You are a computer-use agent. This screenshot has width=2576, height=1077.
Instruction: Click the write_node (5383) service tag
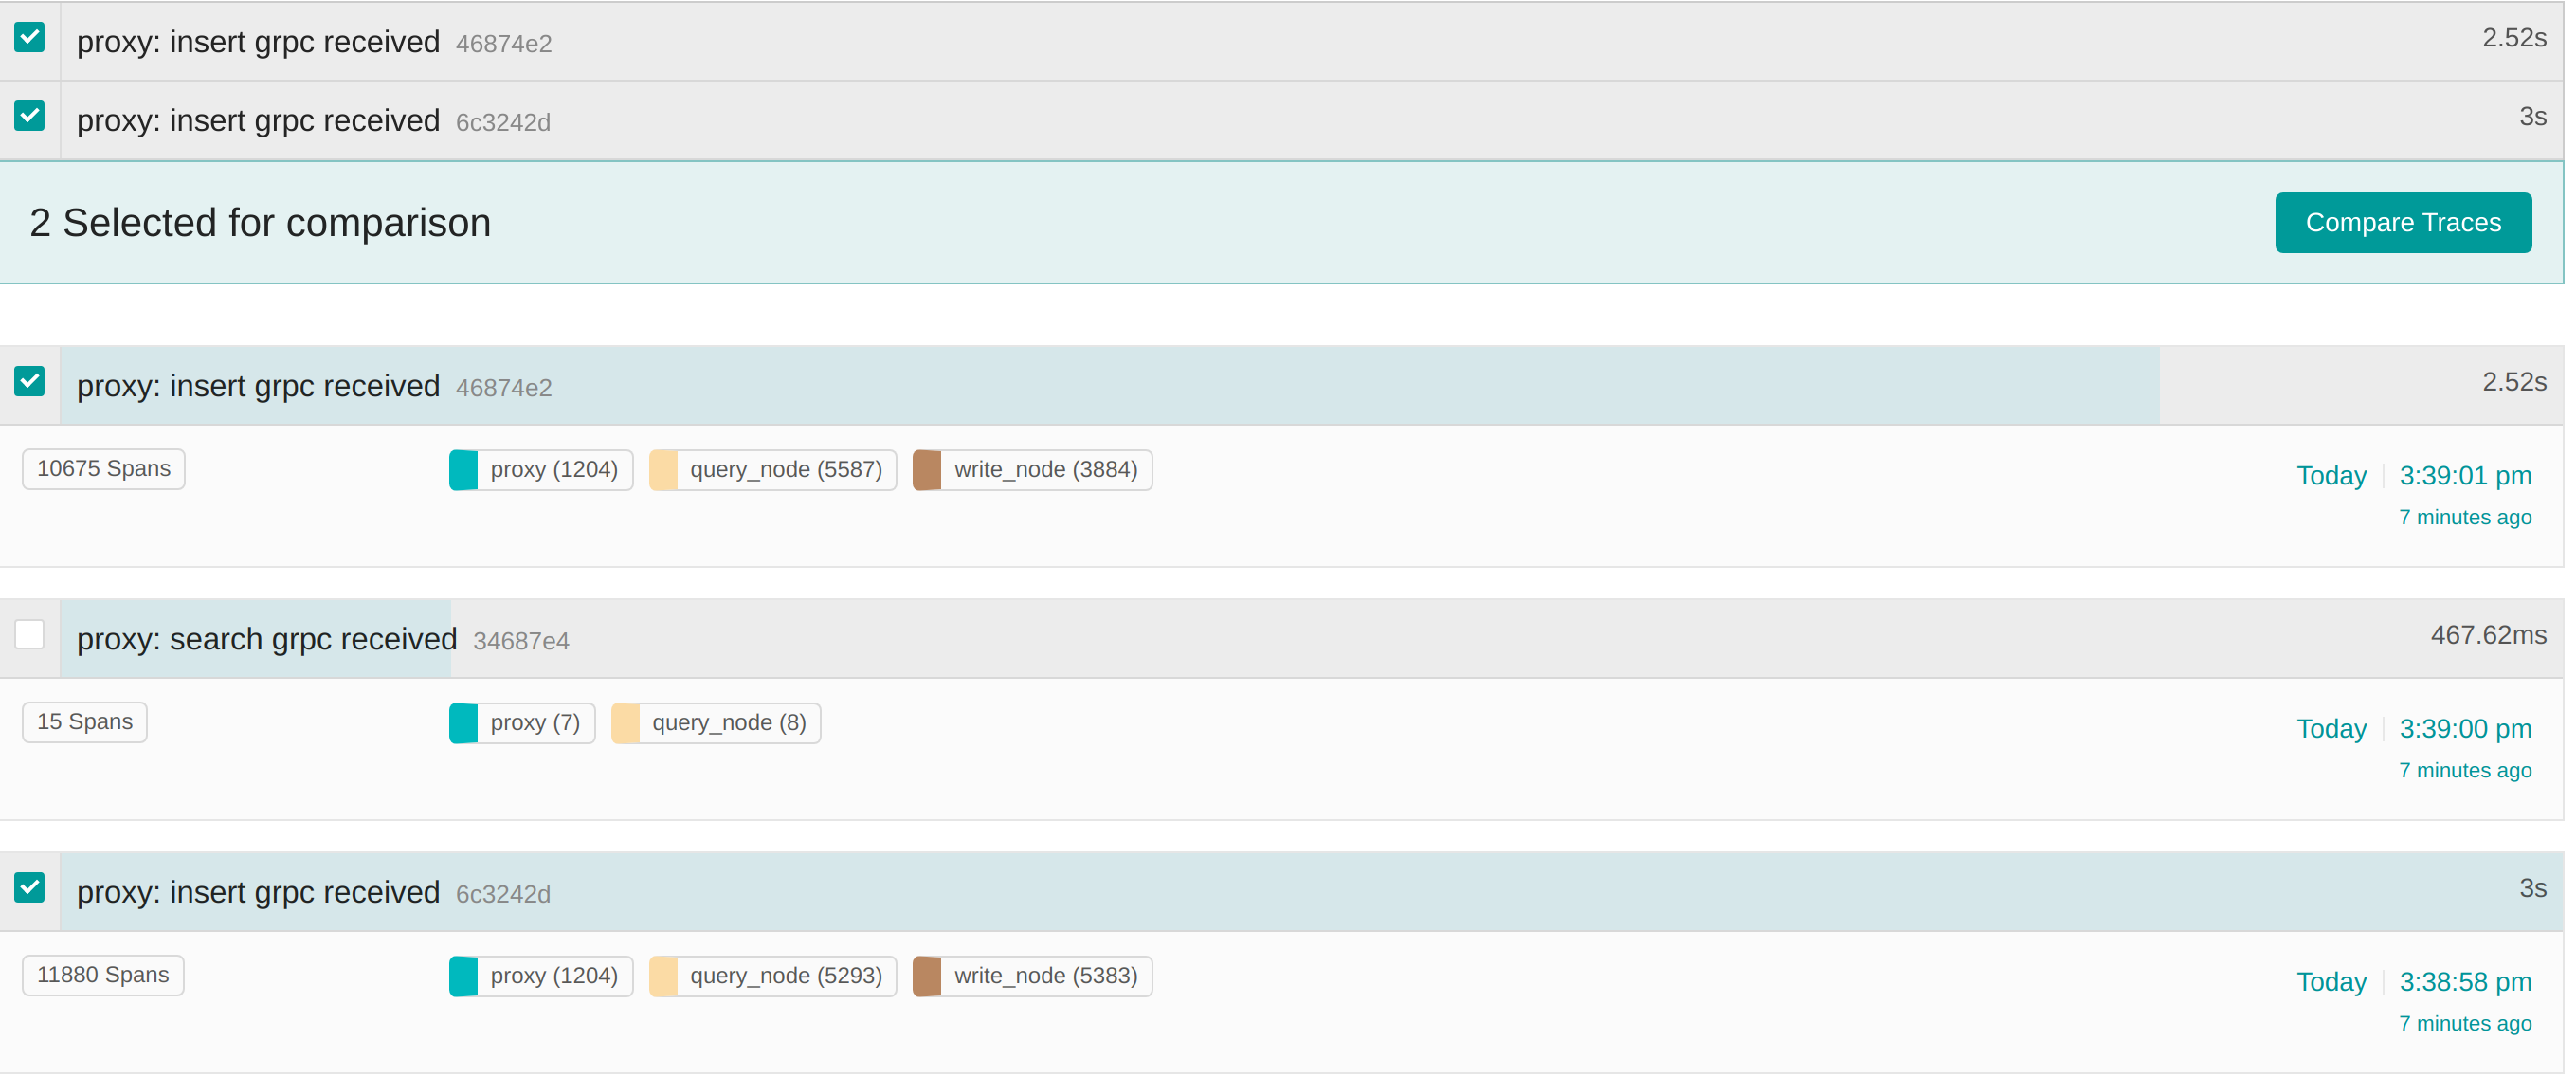[x=1033, y=976]
